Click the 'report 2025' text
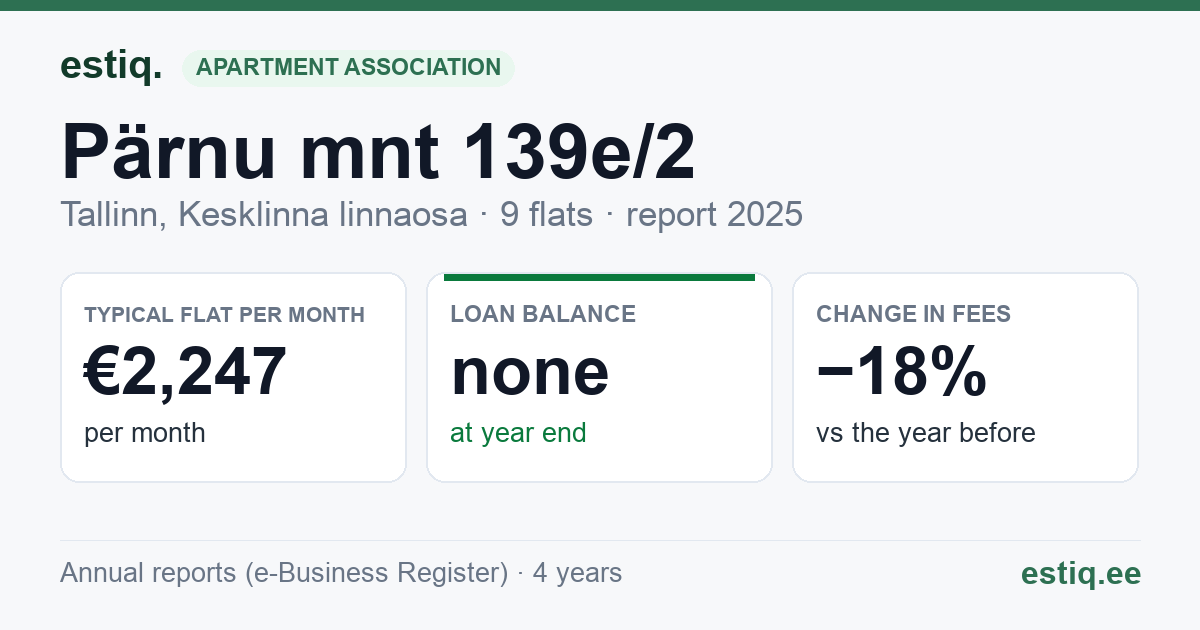Image resolution: width=1200 pixels, height=630 pixels. [x=714, y=215]
